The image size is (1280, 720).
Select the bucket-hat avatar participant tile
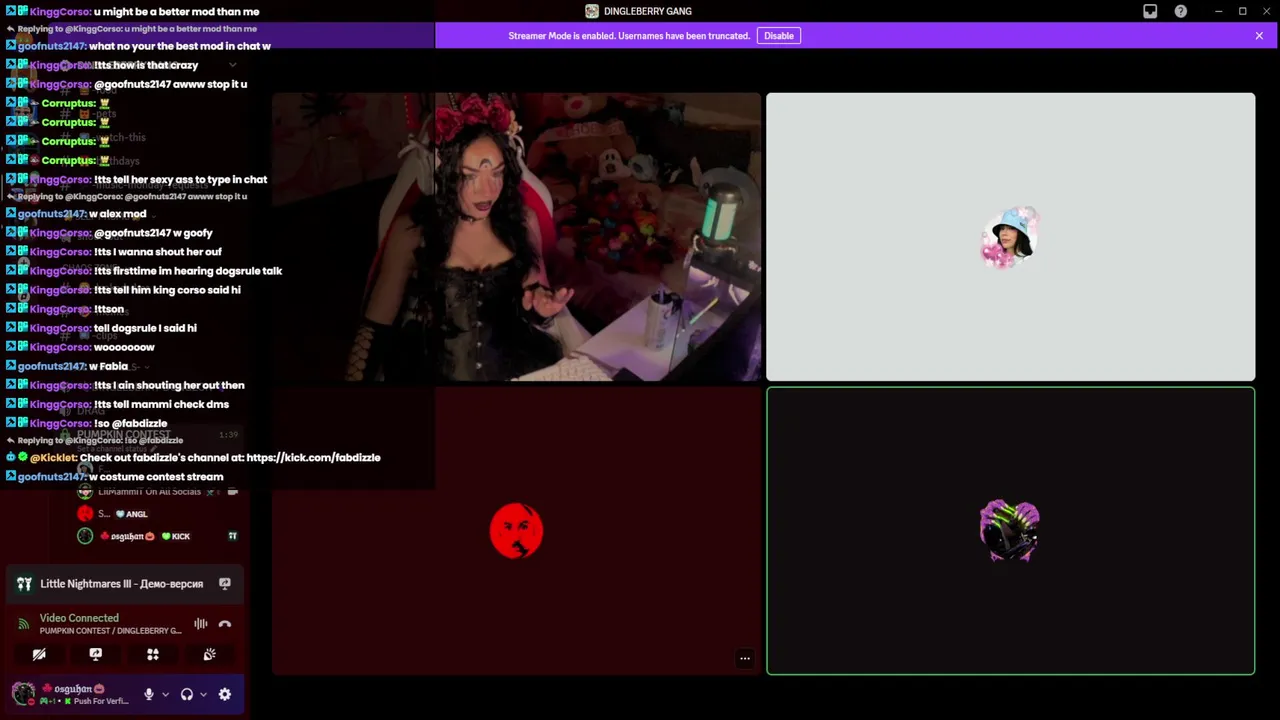point(1010,237)
